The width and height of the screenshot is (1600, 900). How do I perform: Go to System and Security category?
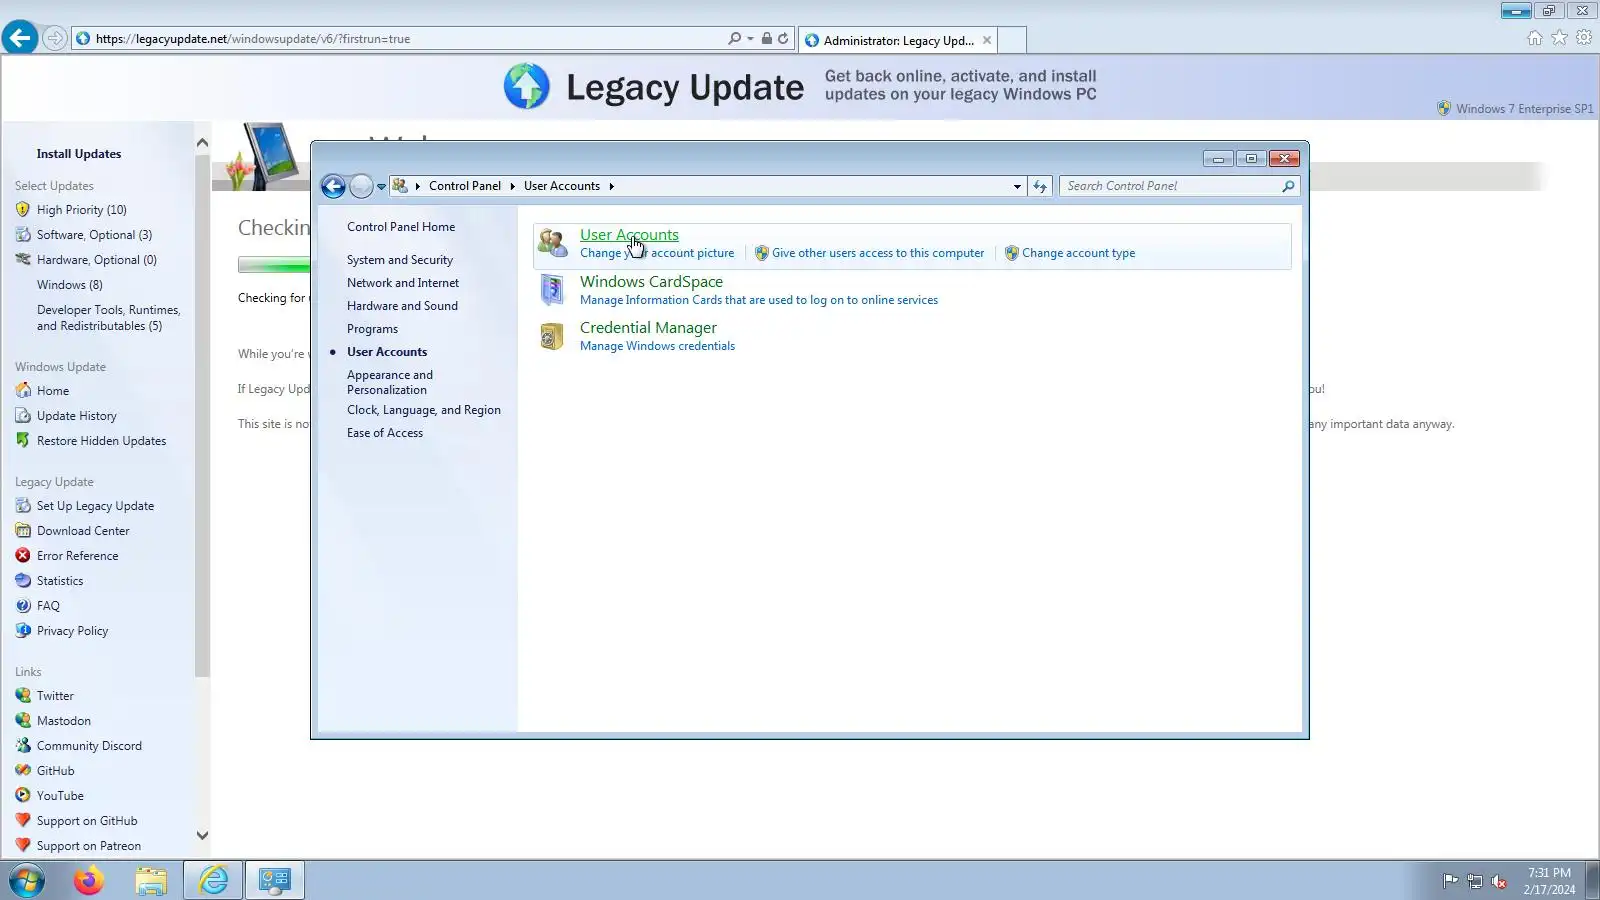[400, 260]
